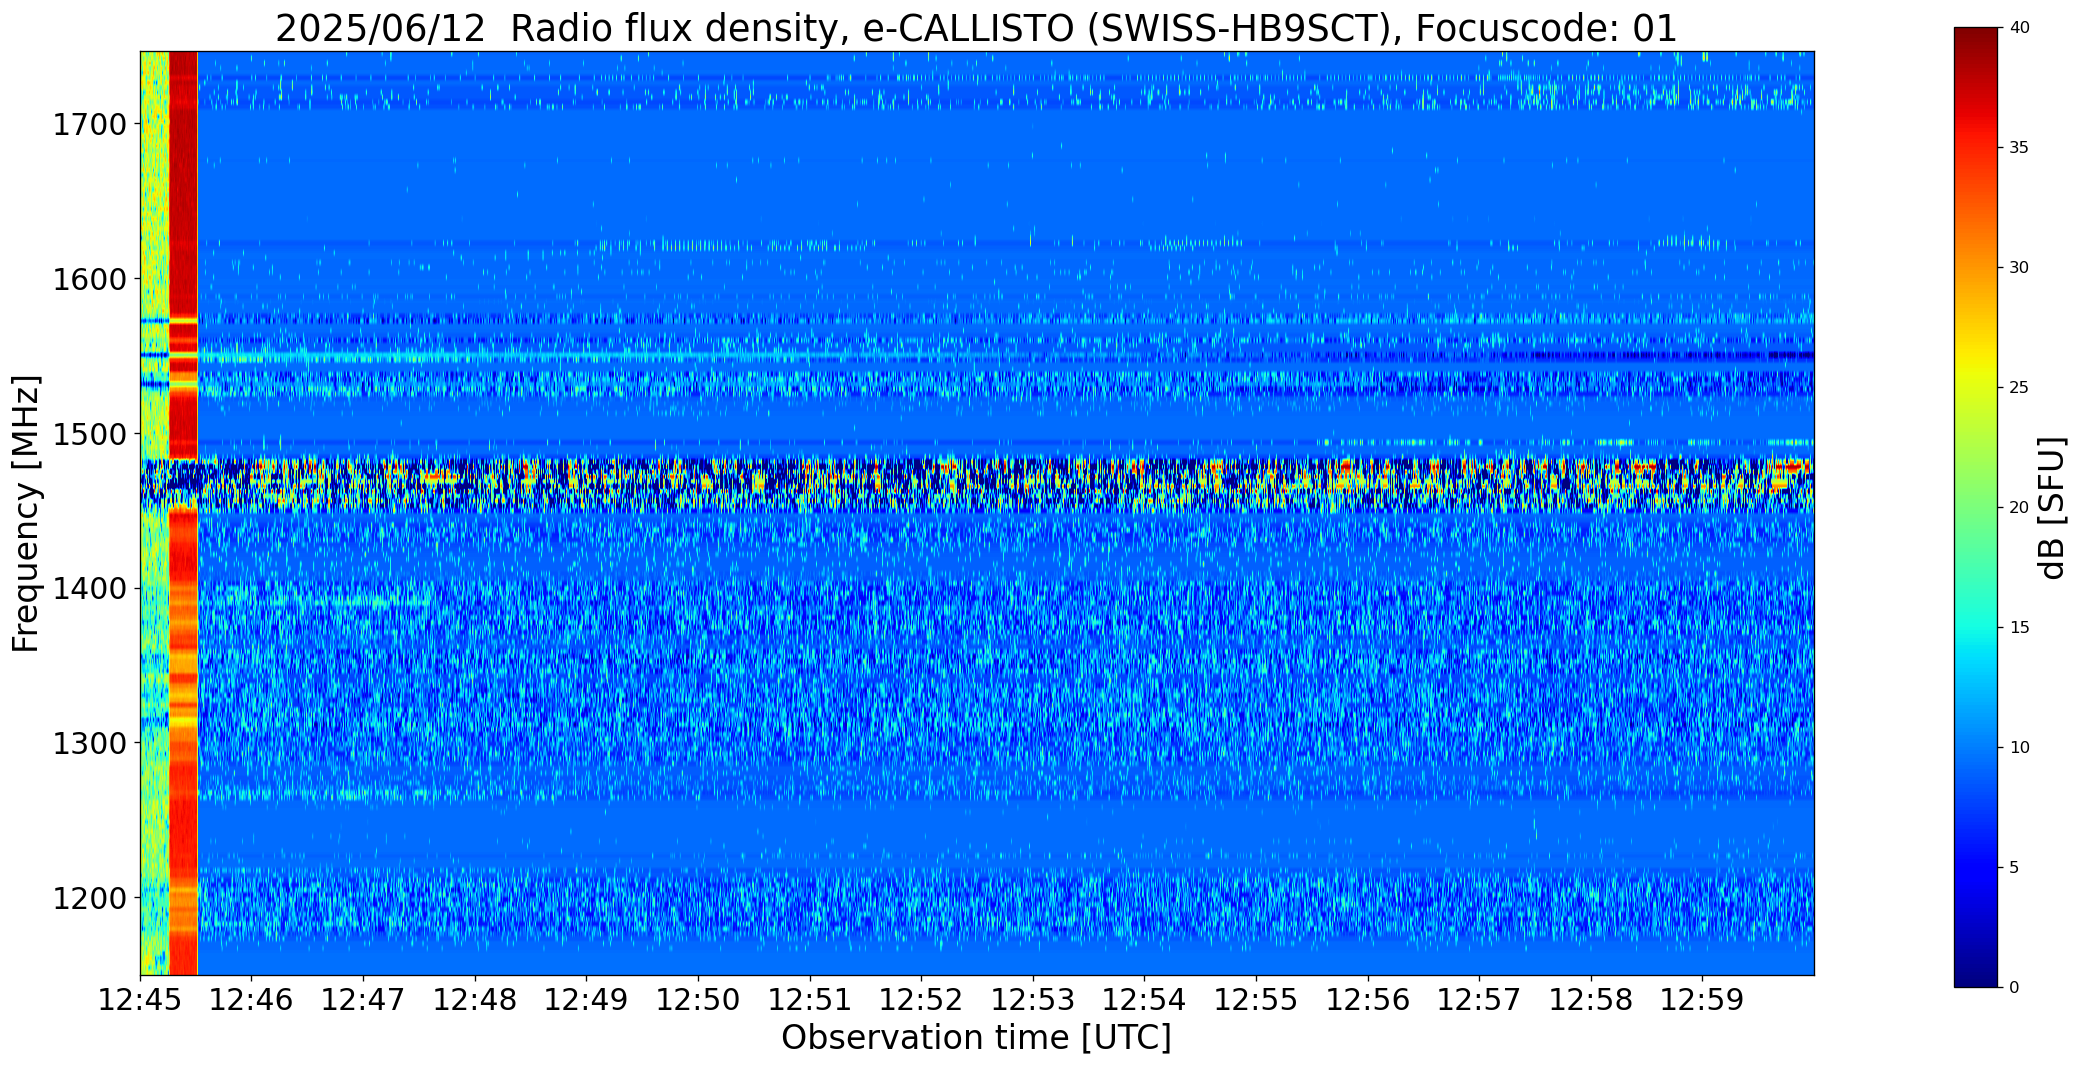
Task: Click the colorbar tick label 10
Action: tap(2019, 747)
